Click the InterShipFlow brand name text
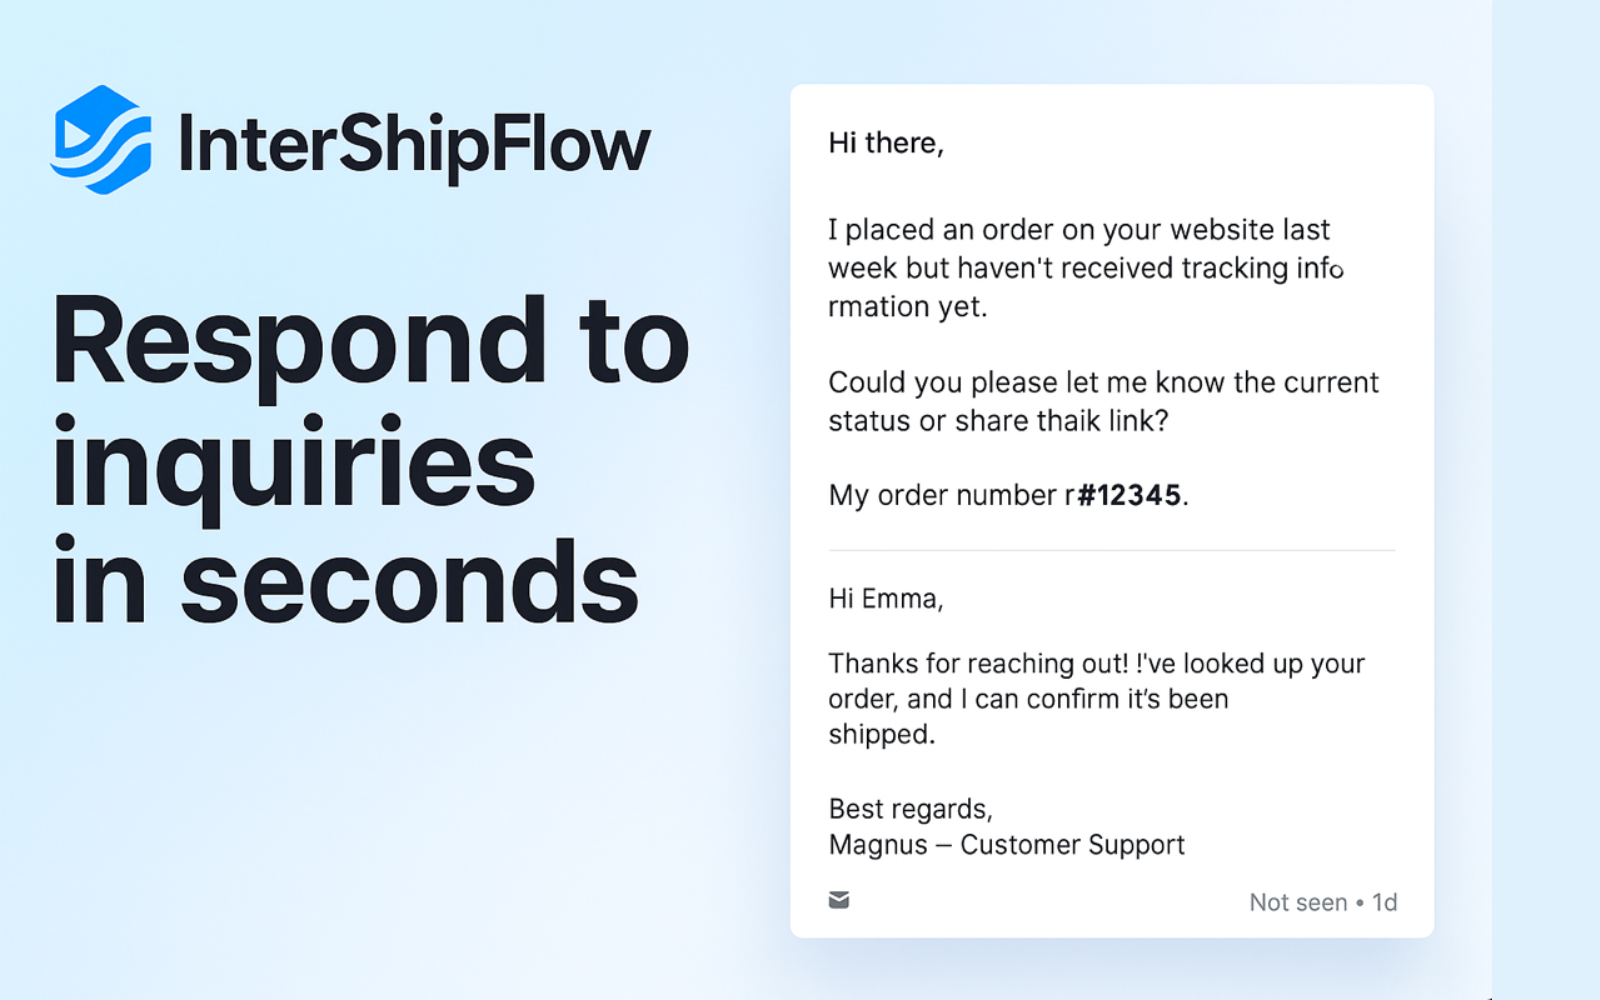This screenshot has height=1000, width=1600. tap(414, 145)
